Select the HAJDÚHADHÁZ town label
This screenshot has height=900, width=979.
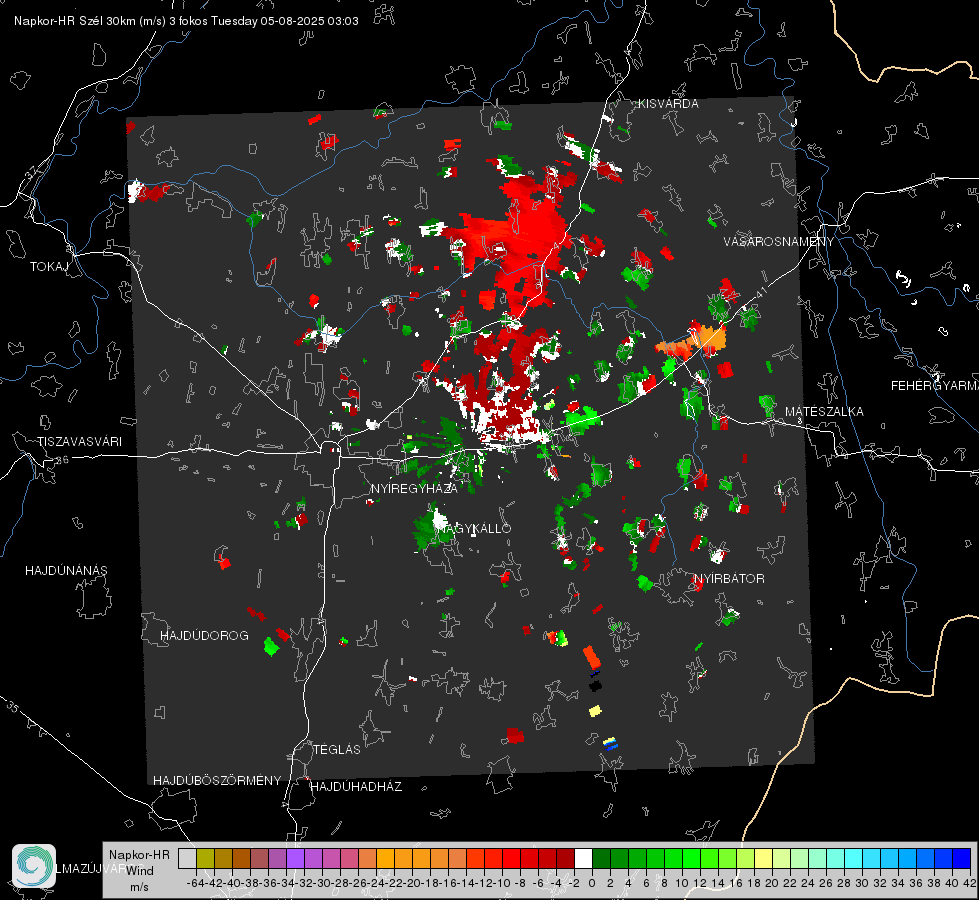356,786
